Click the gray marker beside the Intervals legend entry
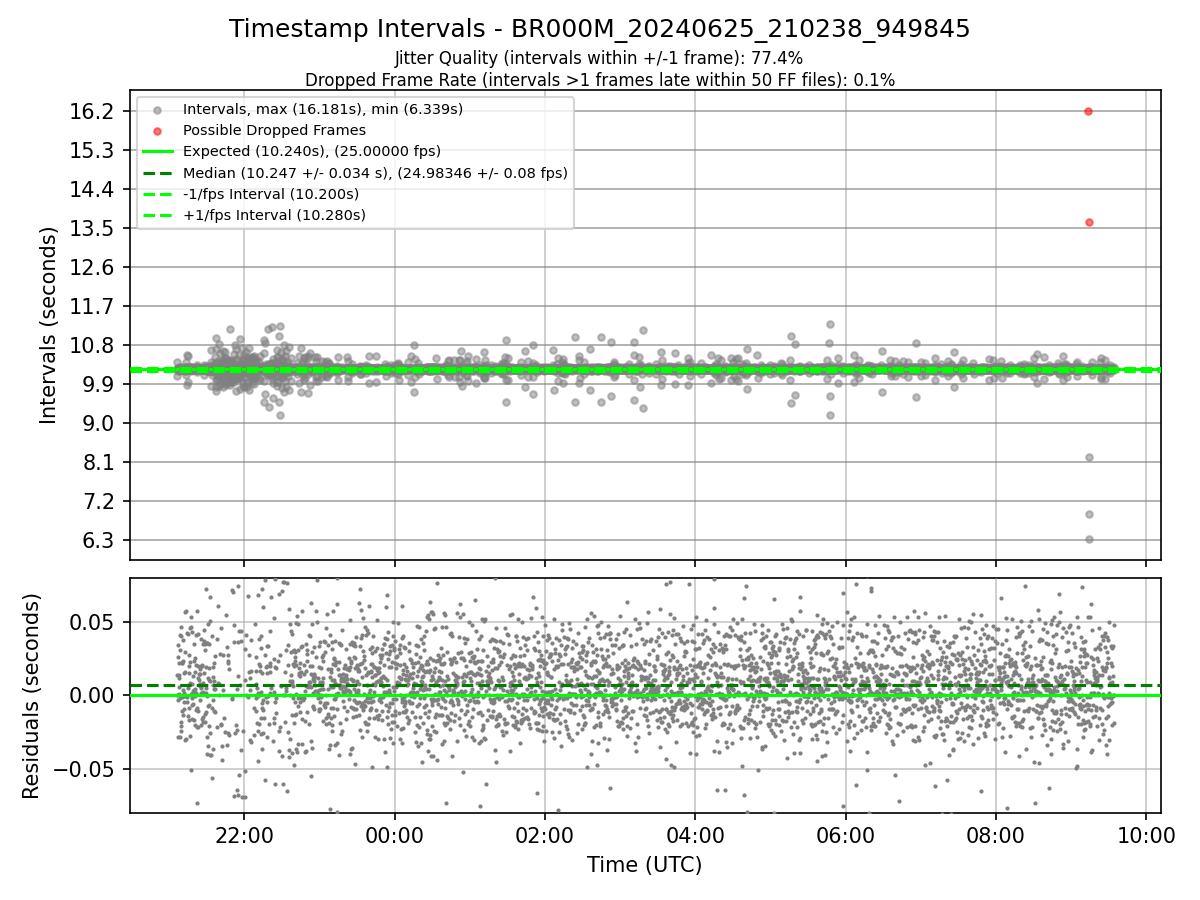Viewport: 1200px width, 900px height. pyautogui.click(x=156, y=109)
